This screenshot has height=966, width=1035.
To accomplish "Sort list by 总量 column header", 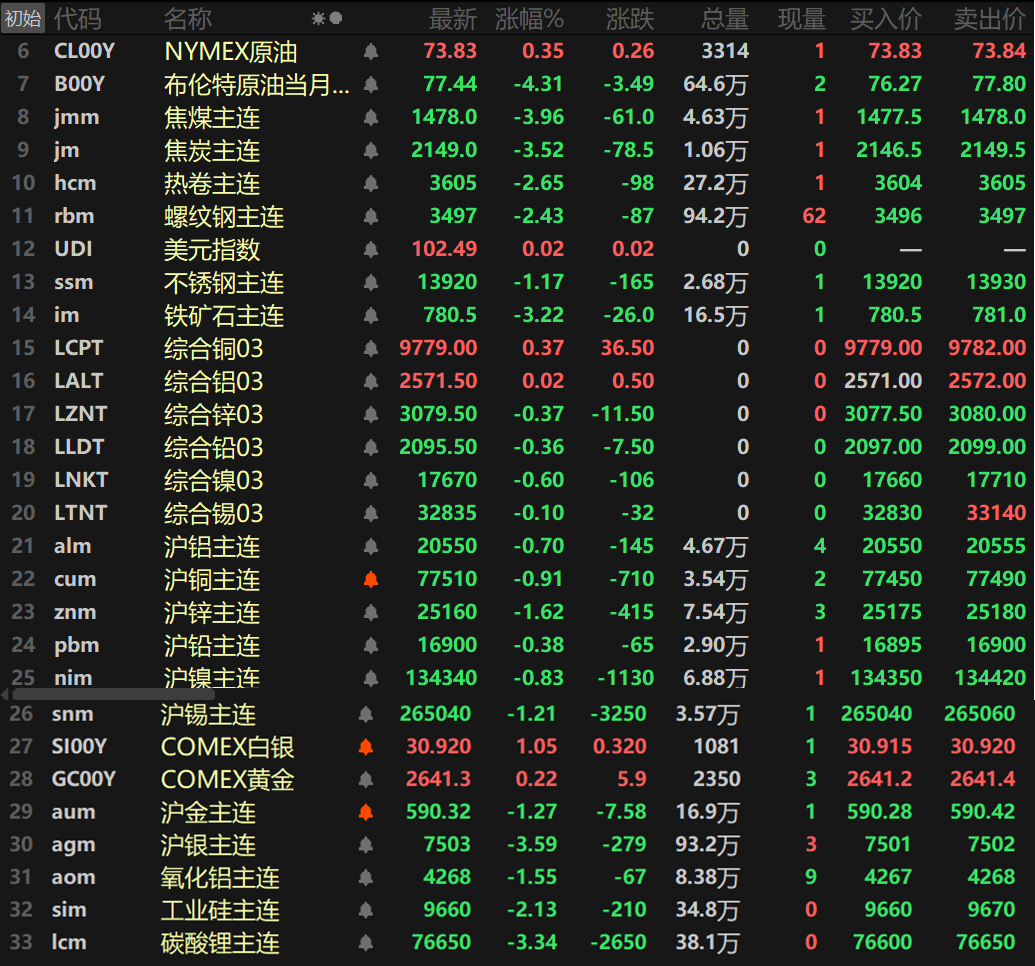I will (x=724, y=18).
